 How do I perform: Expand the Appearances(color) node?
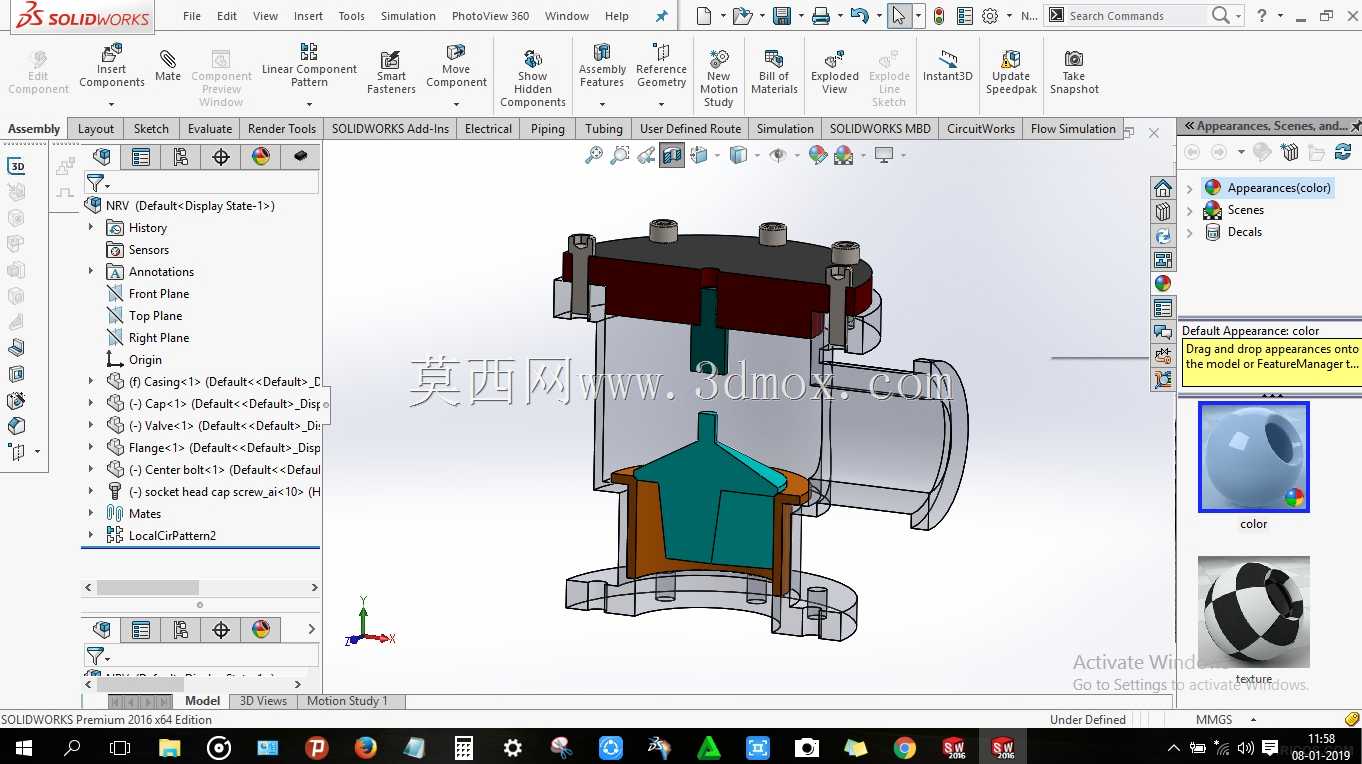[1190, 188]
